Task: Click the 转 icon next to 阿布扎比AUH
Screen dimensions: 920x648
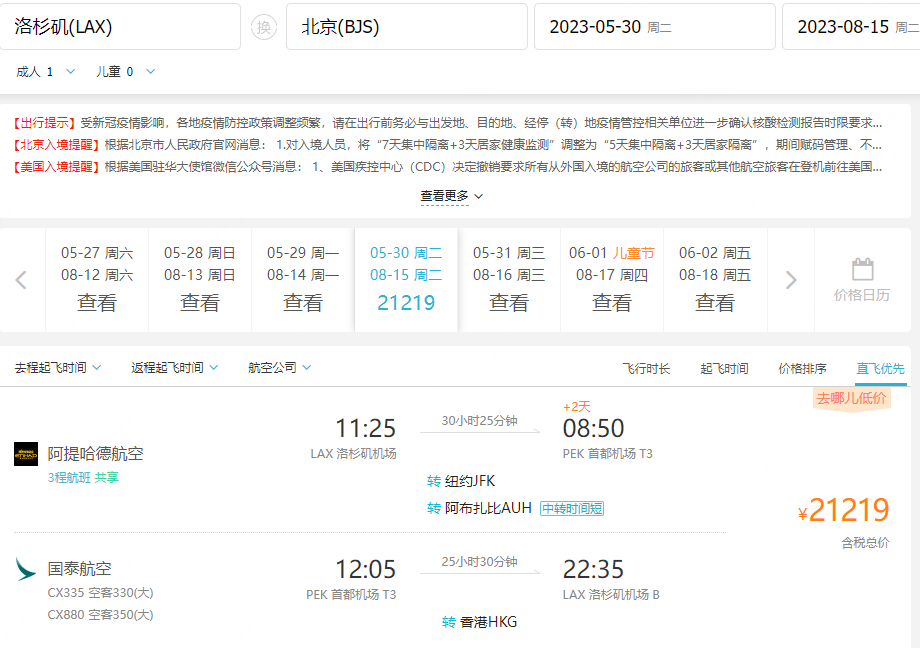Action: click(434, 508)
